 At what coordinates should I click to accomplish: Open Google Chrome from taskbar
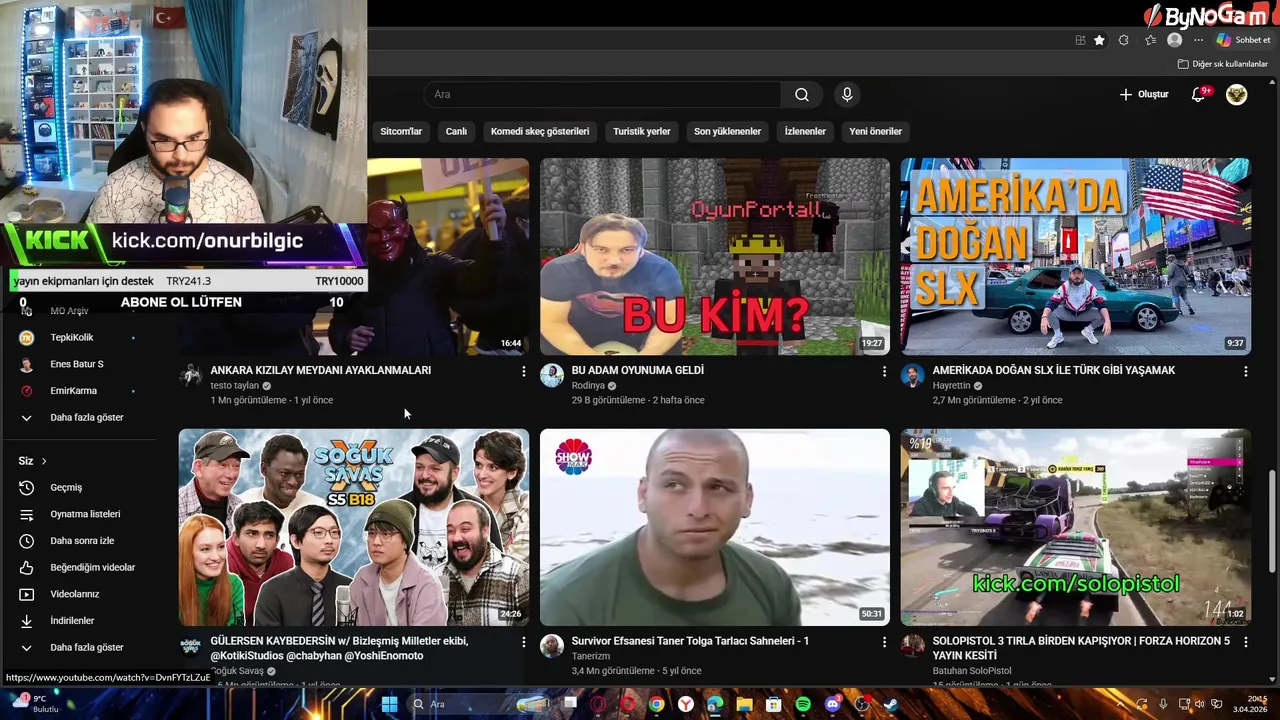[656, 704]
